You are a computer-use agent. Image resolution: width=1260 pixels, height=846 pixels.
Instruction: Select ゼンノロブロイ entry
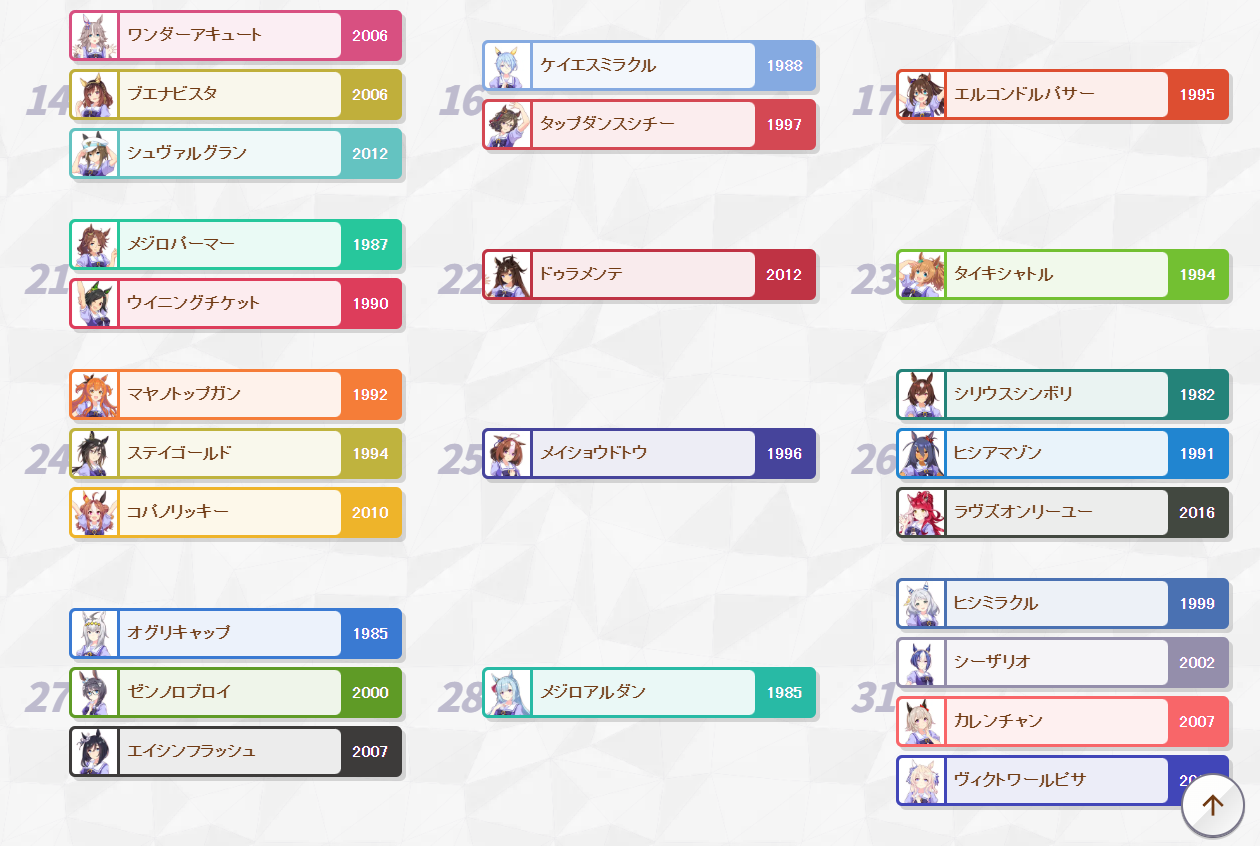pyautogui.click(x=236, y=692)
